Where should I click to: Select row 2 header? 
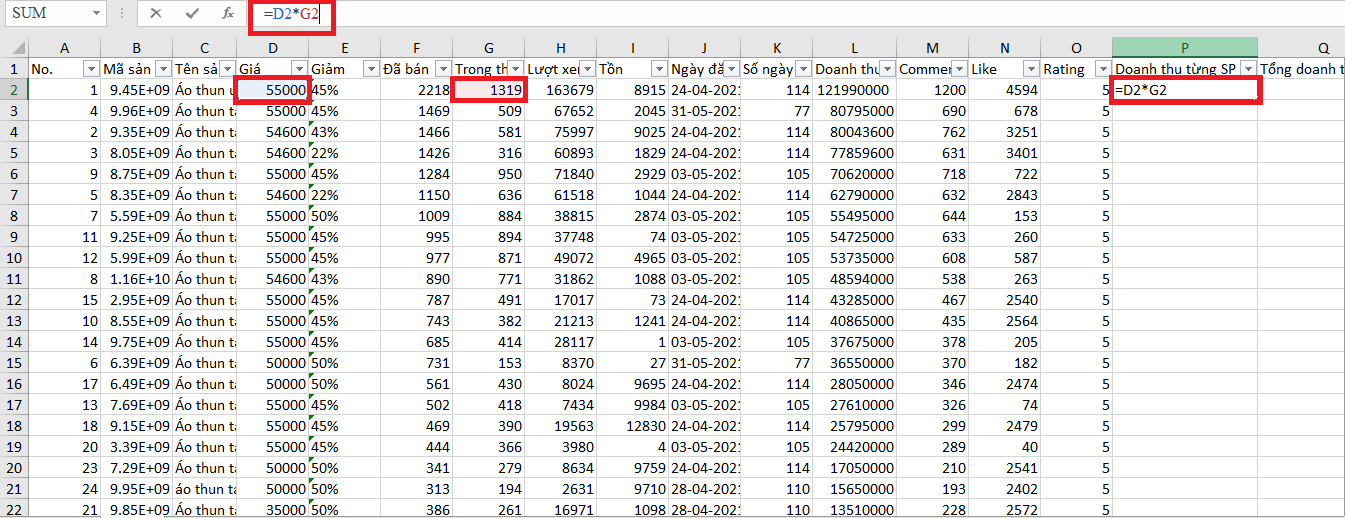14,90
